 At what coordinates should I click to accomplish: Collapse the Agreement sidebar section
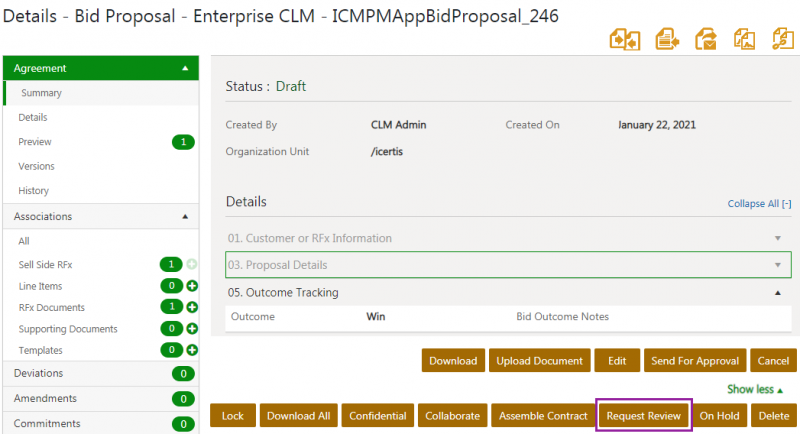(184, 69)
